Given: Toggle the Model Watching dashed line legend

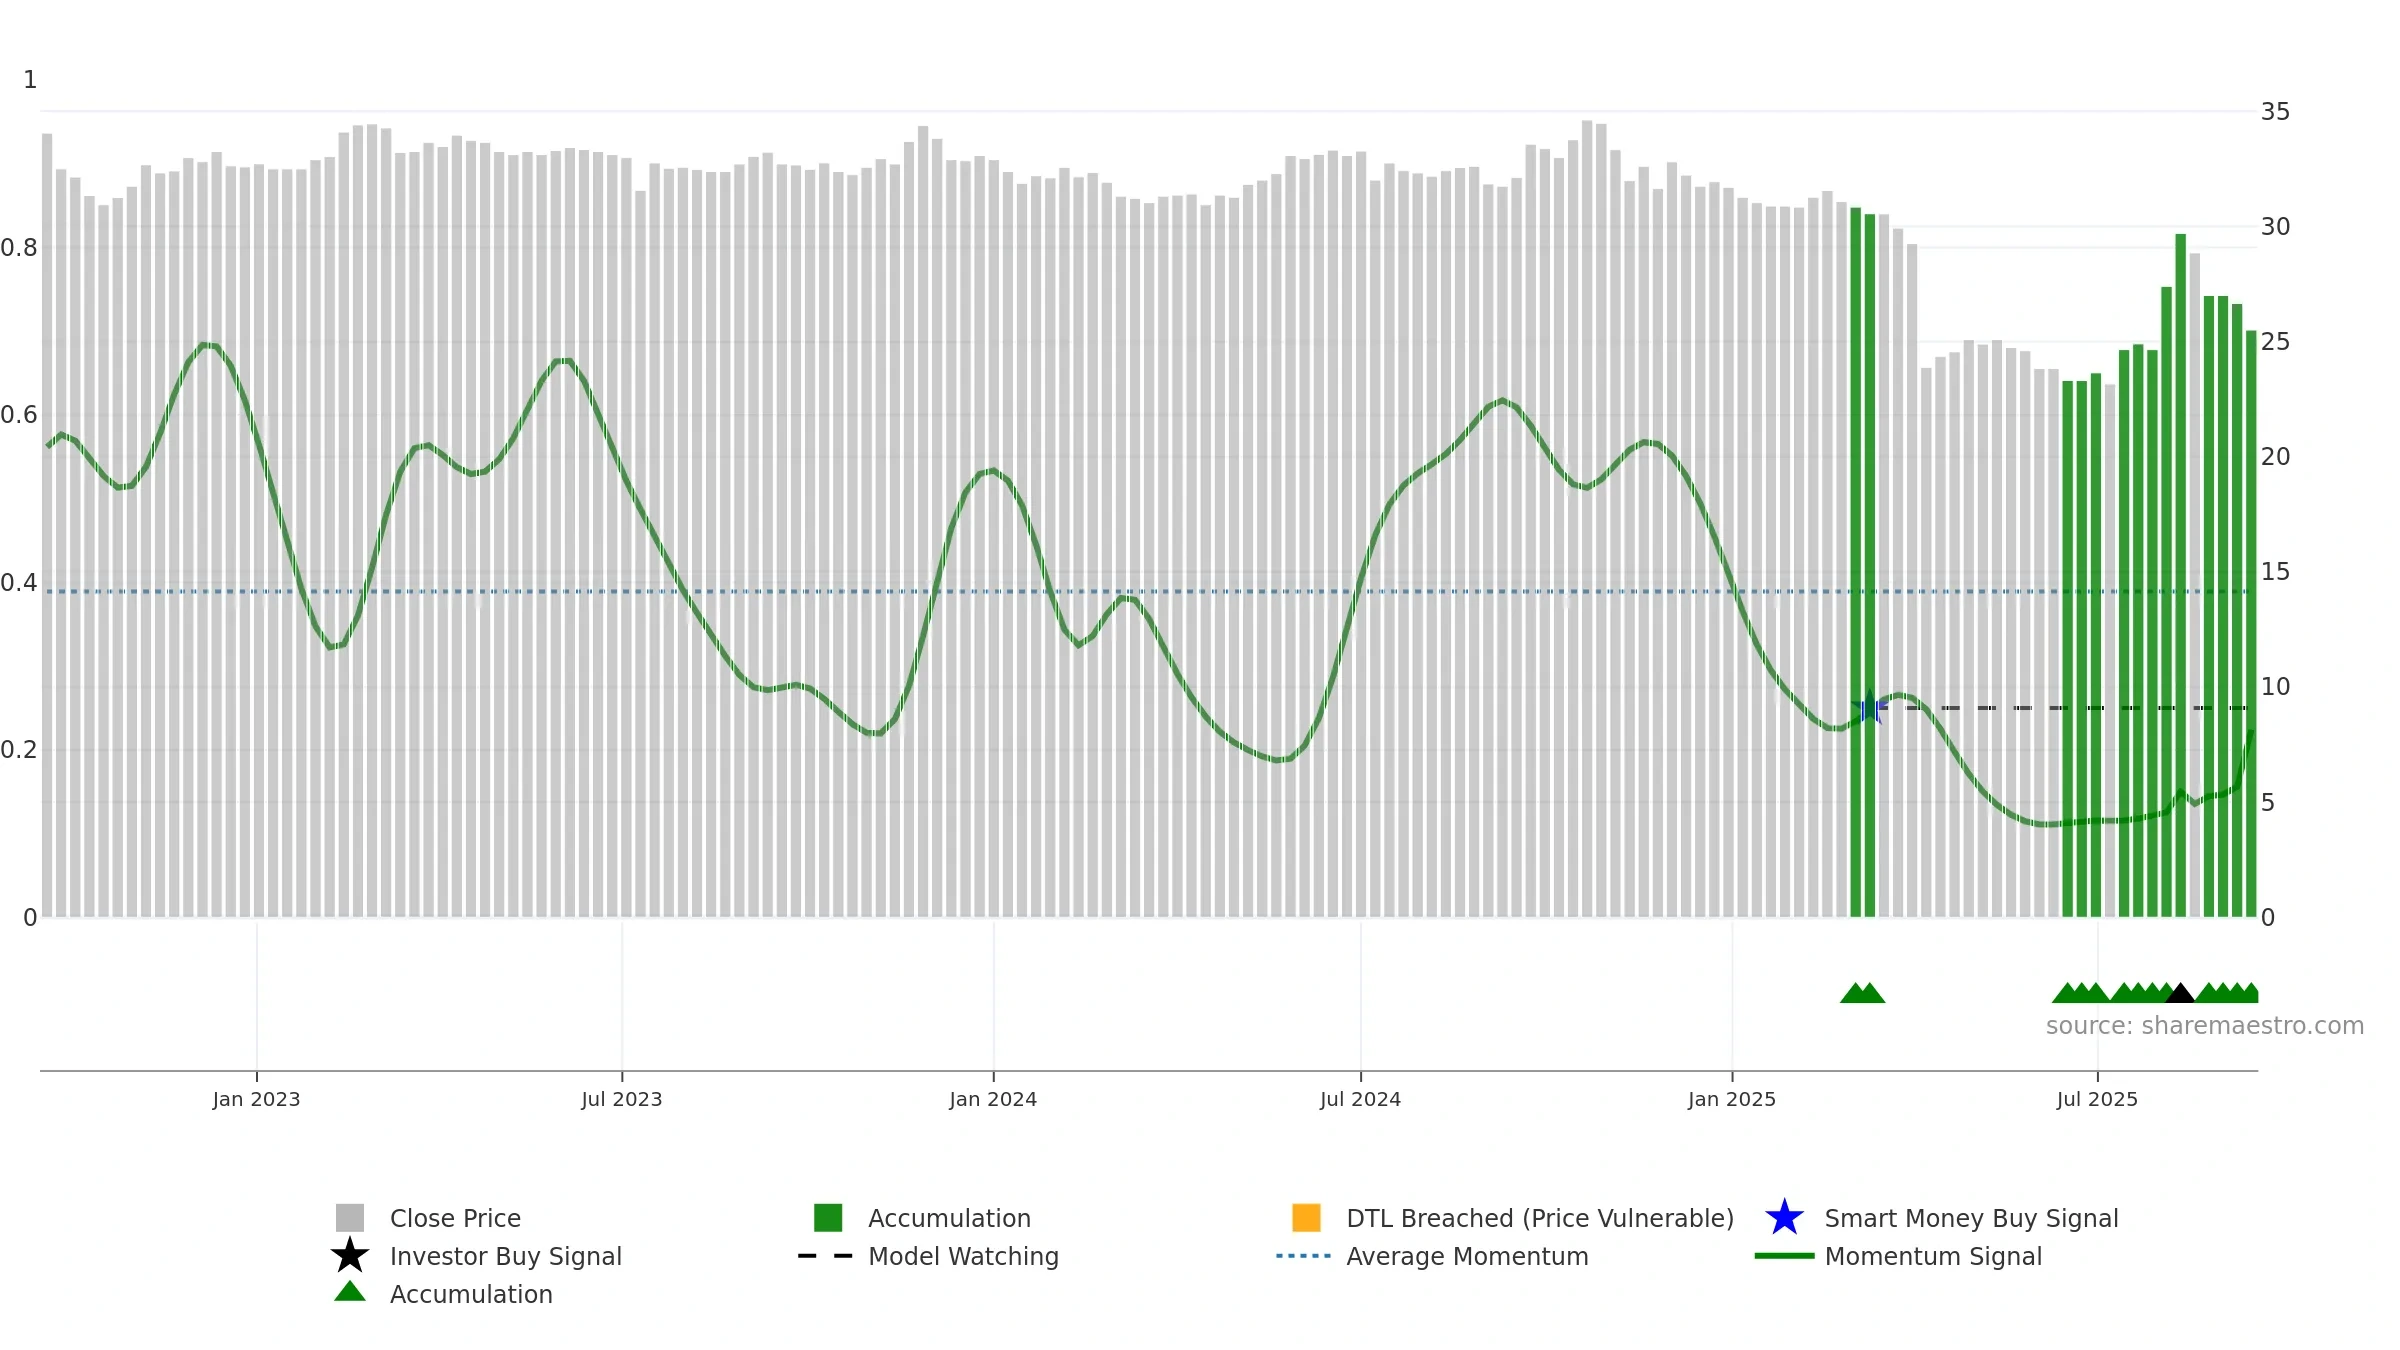Looking at the screenshot, I should [826, 1256].
